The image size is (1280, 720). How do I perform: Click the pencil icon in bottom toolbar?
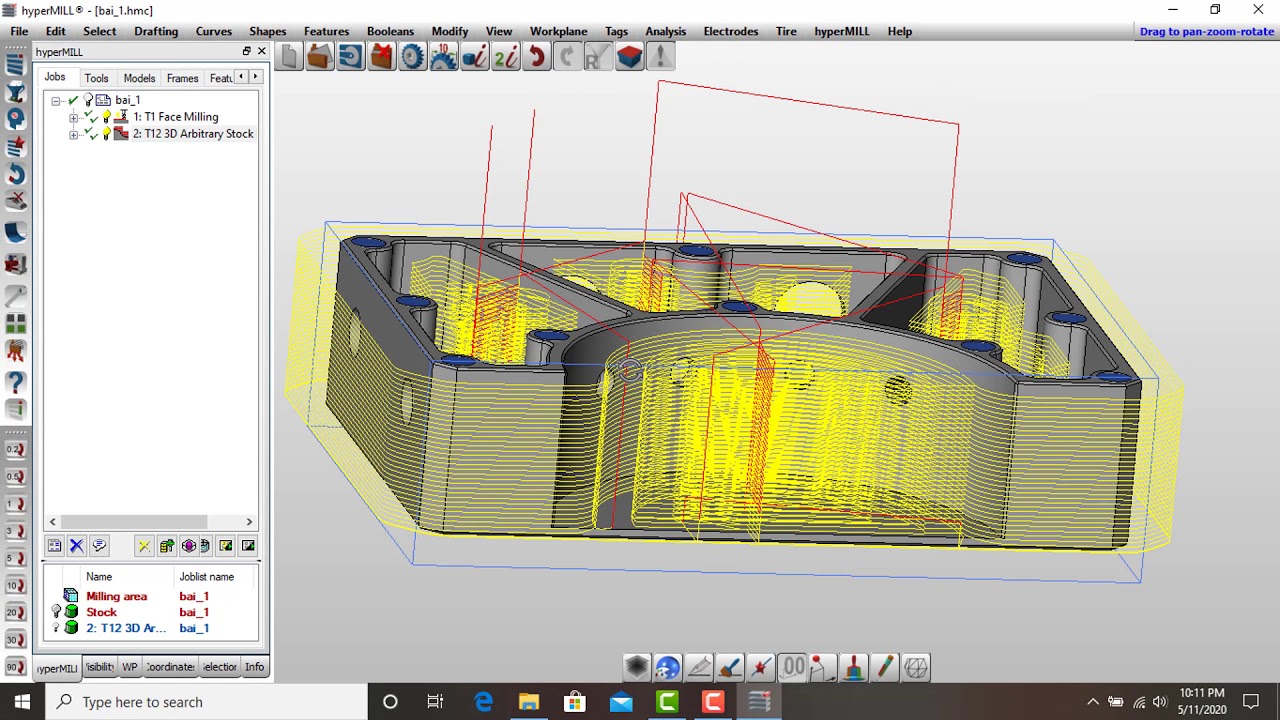885,667
